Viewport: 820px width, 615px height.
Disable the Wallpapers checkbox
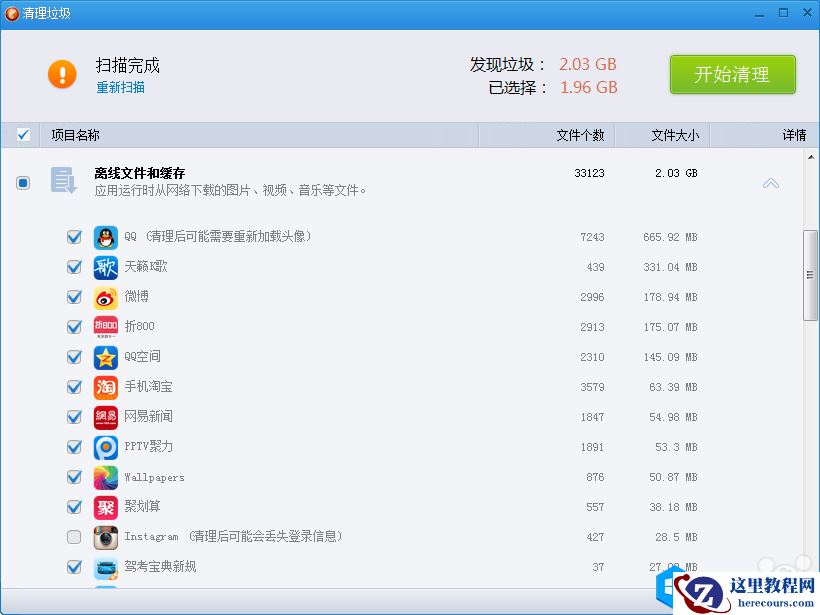coord(73,477)
